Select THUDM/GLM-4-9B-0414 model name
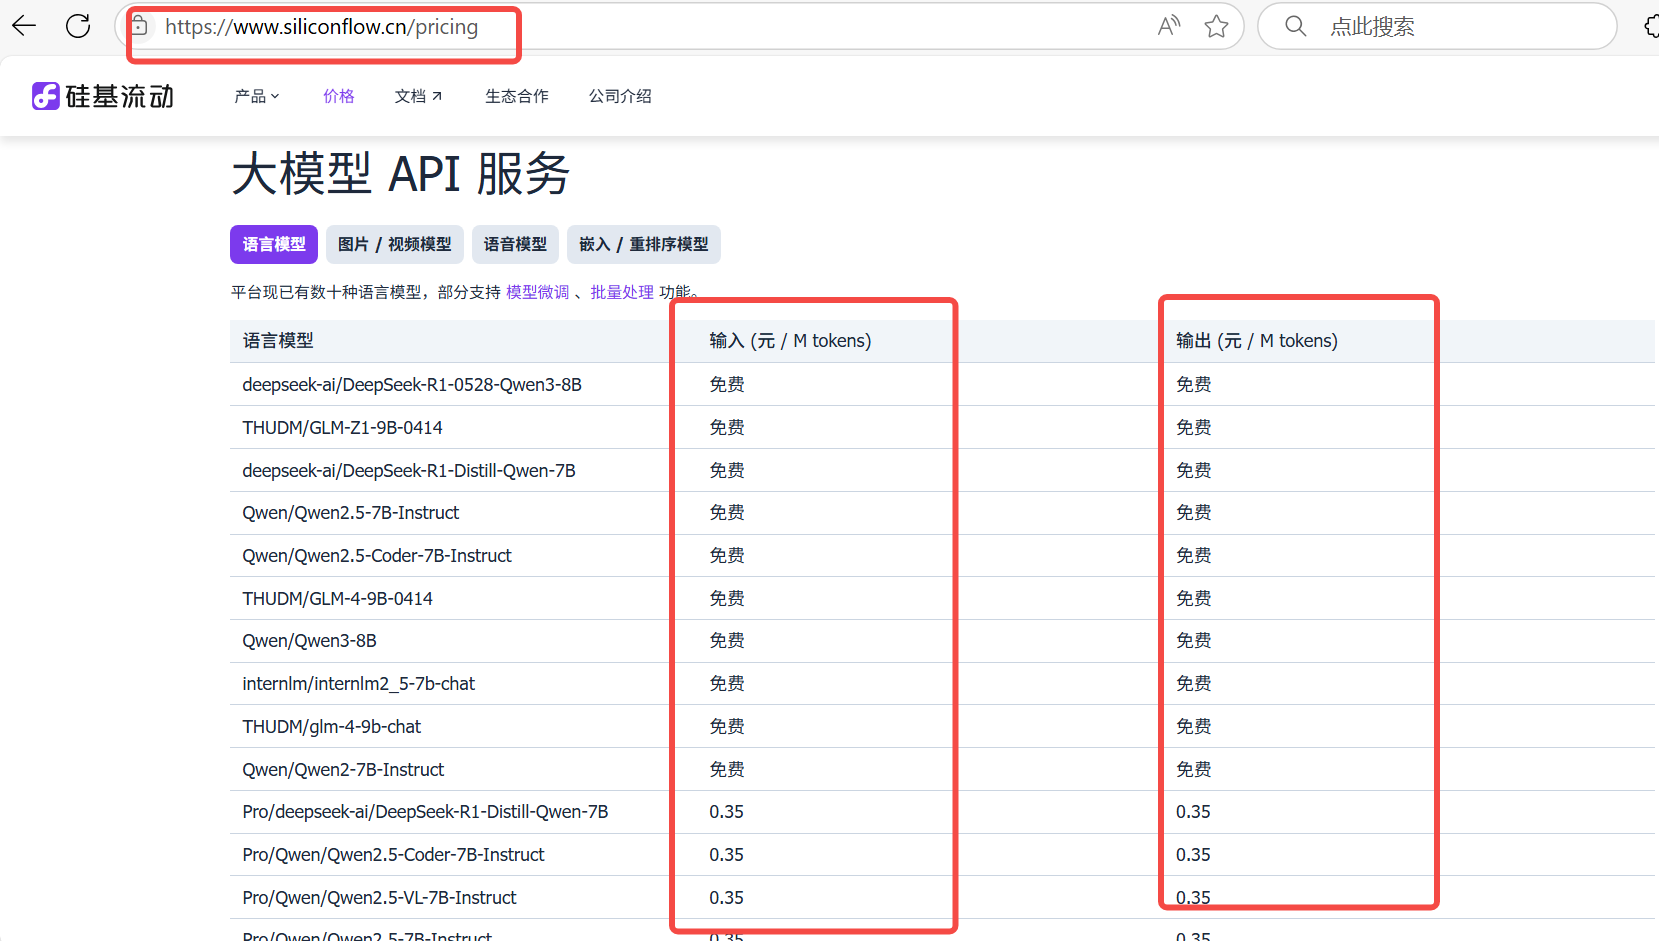This screenshot has width=1659, height=941. pyautogui.click(x=337, y=599)
